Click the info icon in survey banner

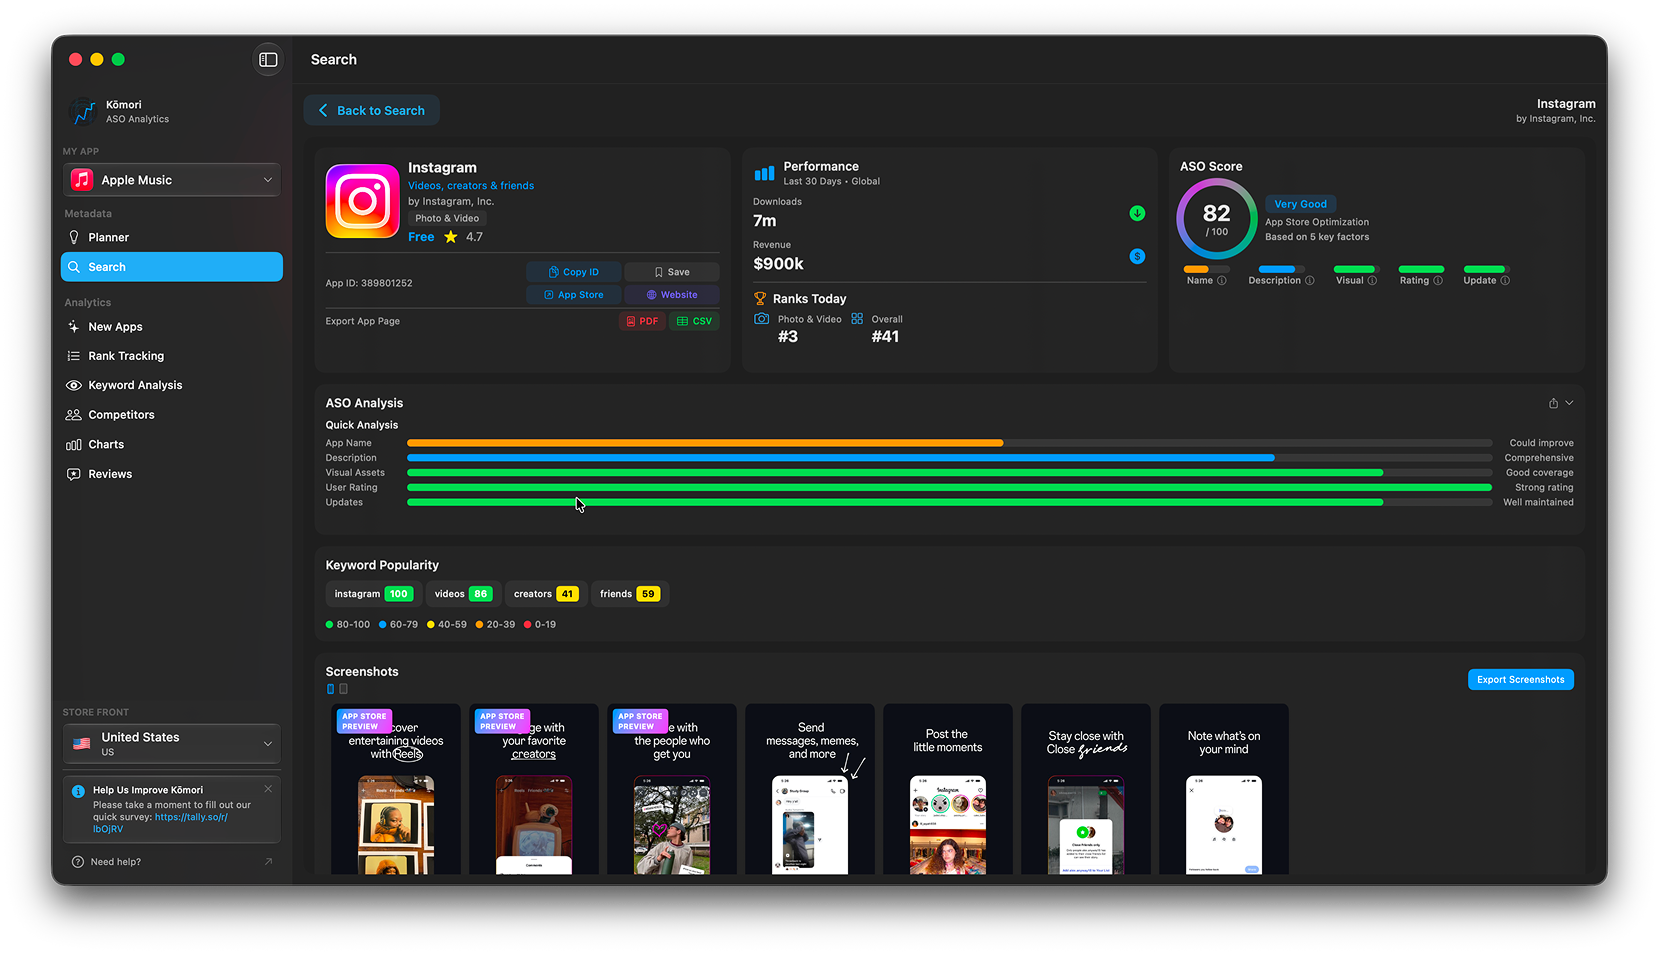coord(78,791)
